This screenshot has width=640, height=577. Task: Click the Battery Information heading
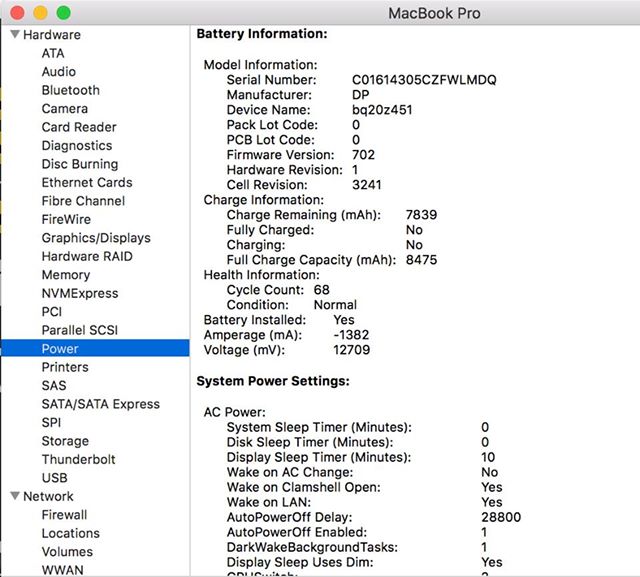click(262, 33)
